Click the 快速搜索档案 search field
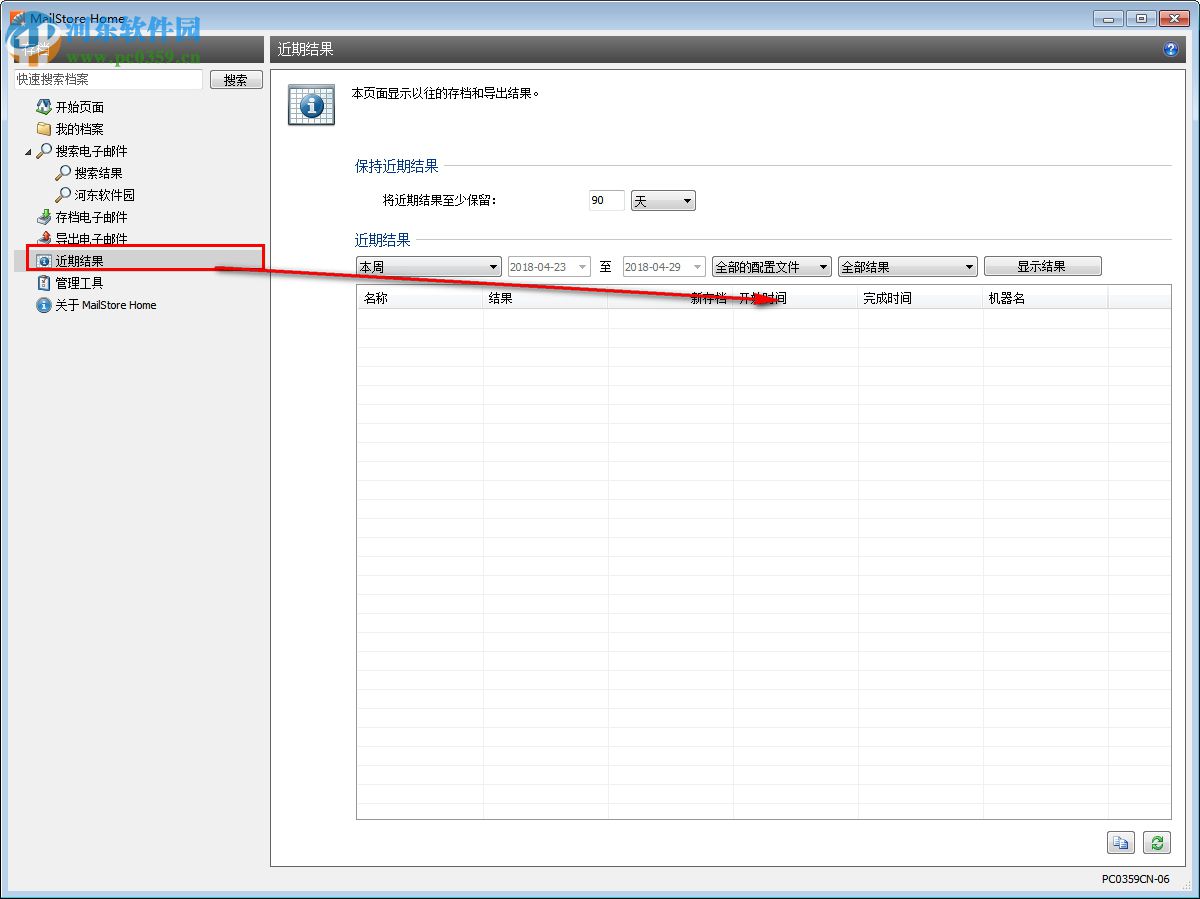The width and height of the screenshot is (1200, 899). coord(108,79)
